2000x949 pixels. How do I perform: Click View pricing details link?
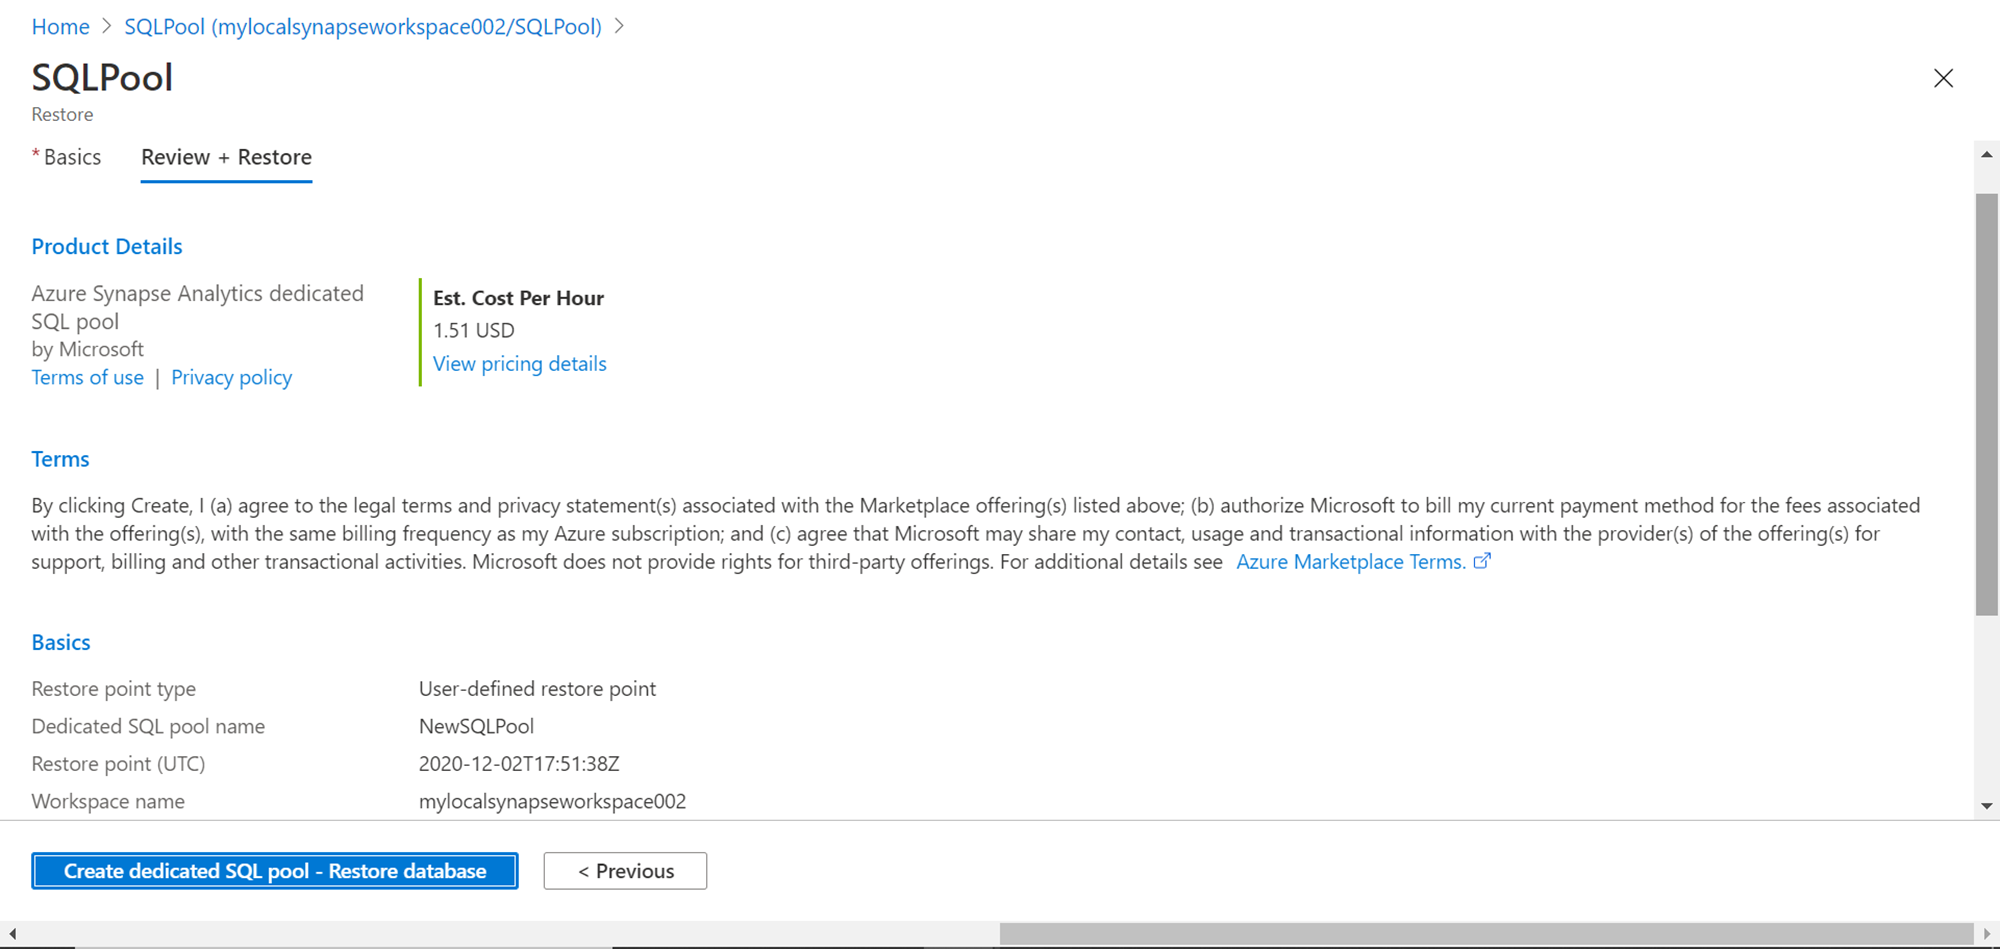519,364
